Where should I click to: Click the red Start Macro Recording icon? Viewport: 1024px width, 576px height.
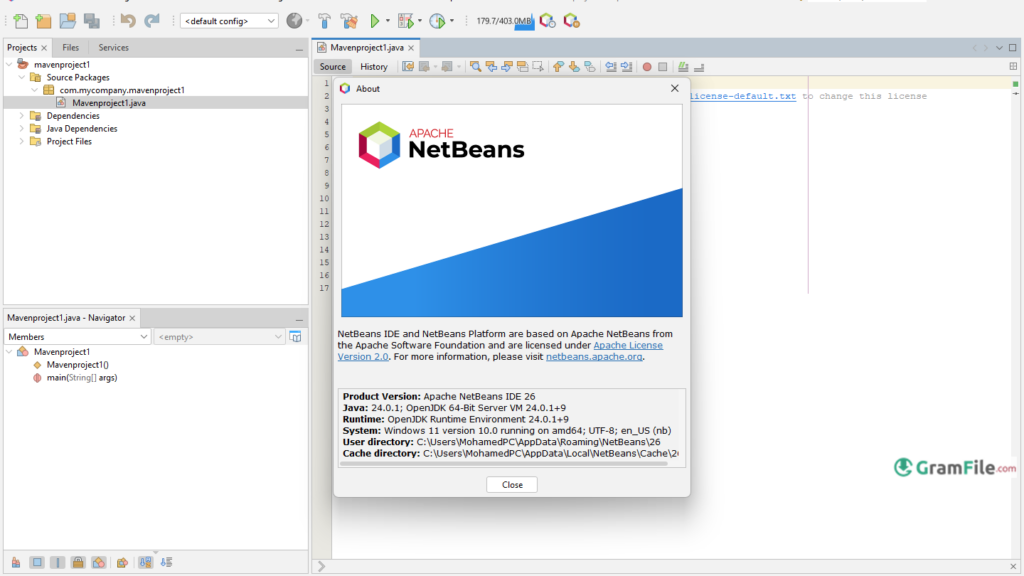click(x=647, y=67)
